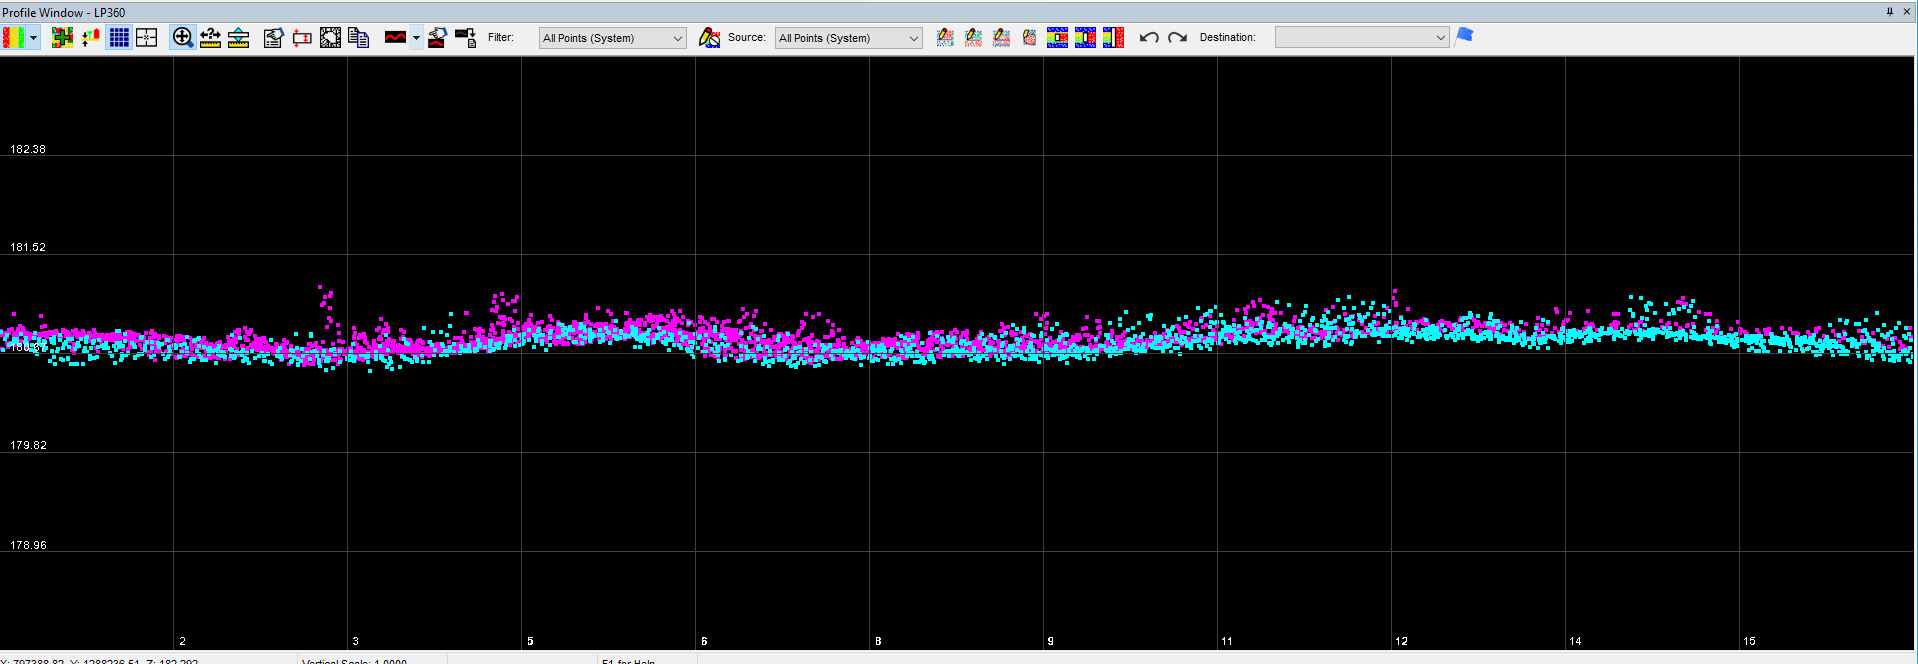Click the 182.38 elevation label

[28, 149]
